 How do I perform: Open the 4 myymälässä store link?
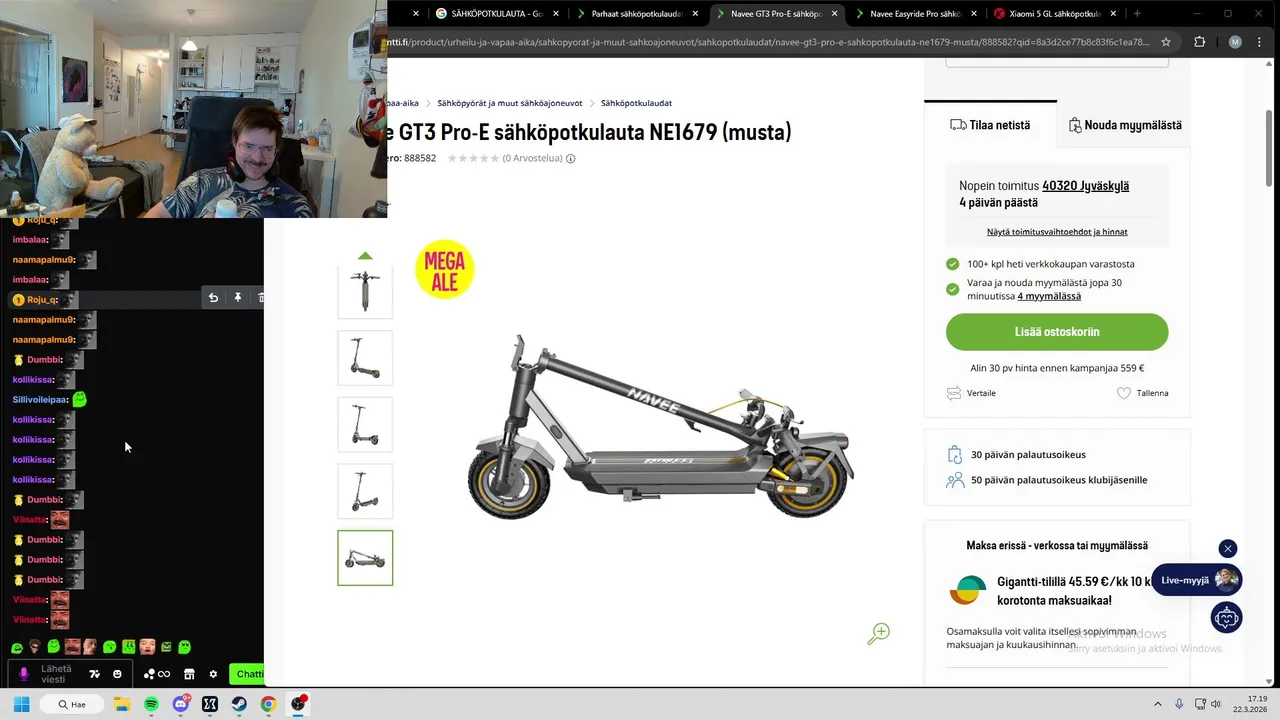[x=1049, y=296]
